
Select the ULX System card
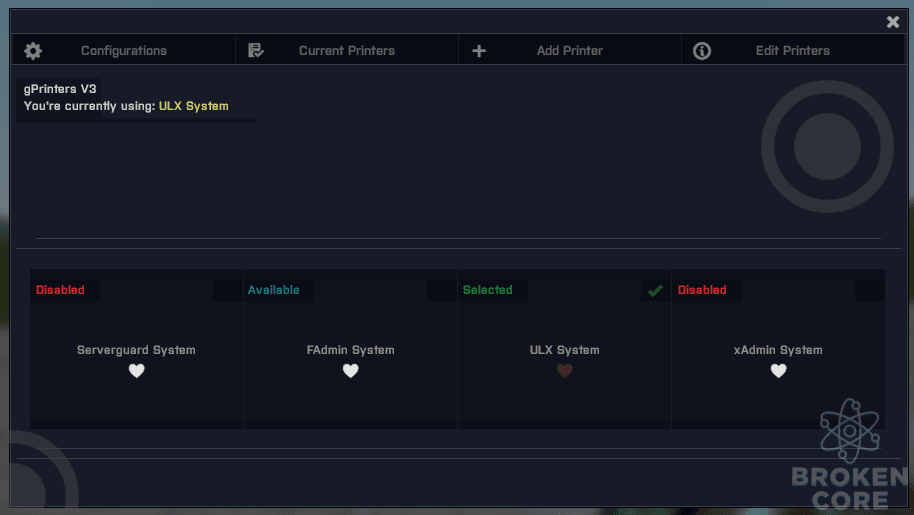564,349
